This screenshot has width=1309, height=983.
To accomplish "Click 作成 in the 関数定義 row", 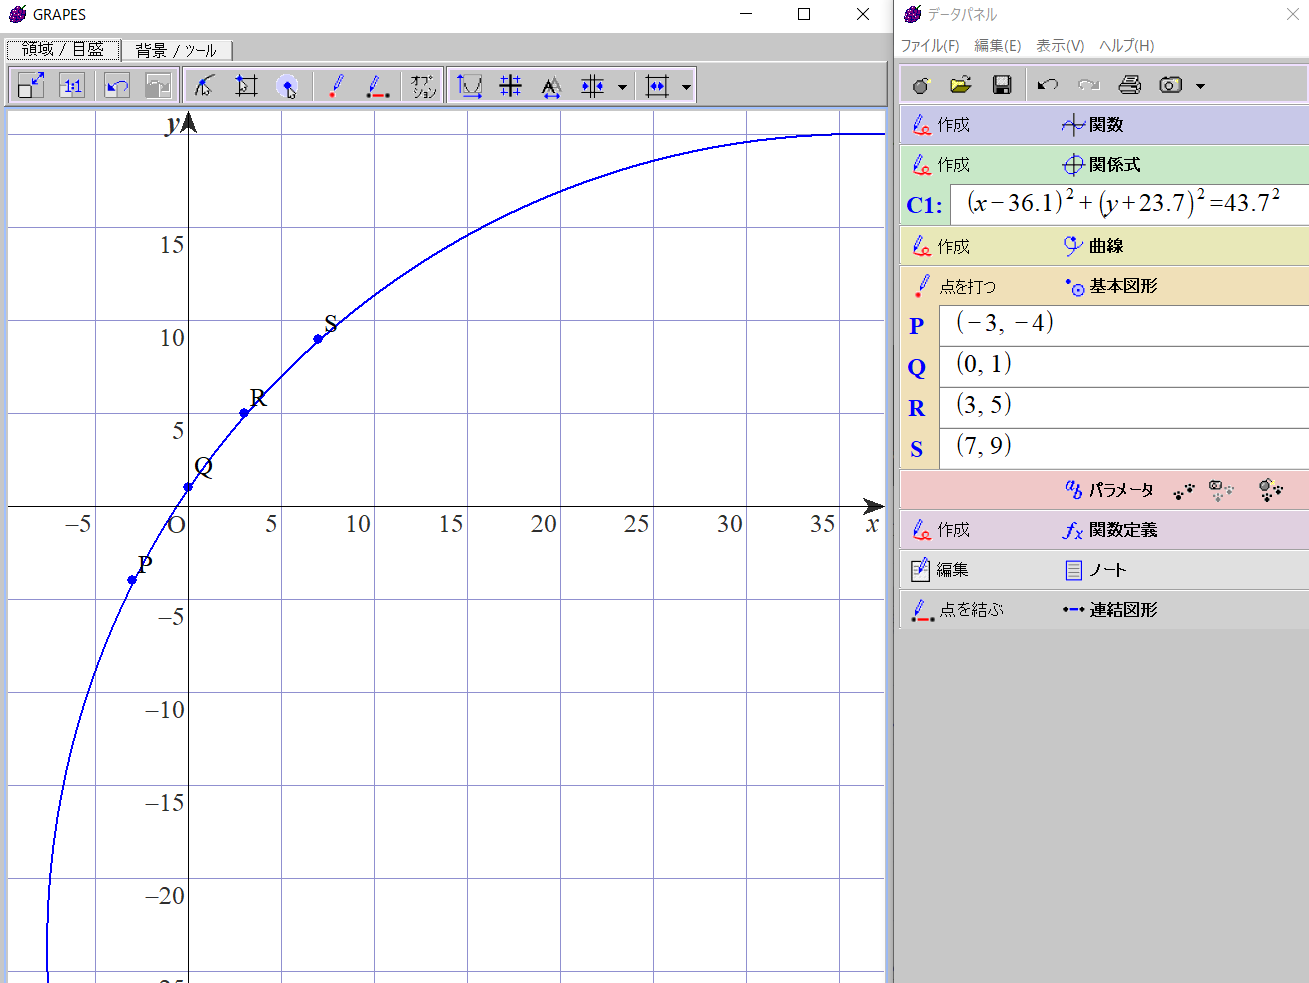I will (x=942, y=530).
